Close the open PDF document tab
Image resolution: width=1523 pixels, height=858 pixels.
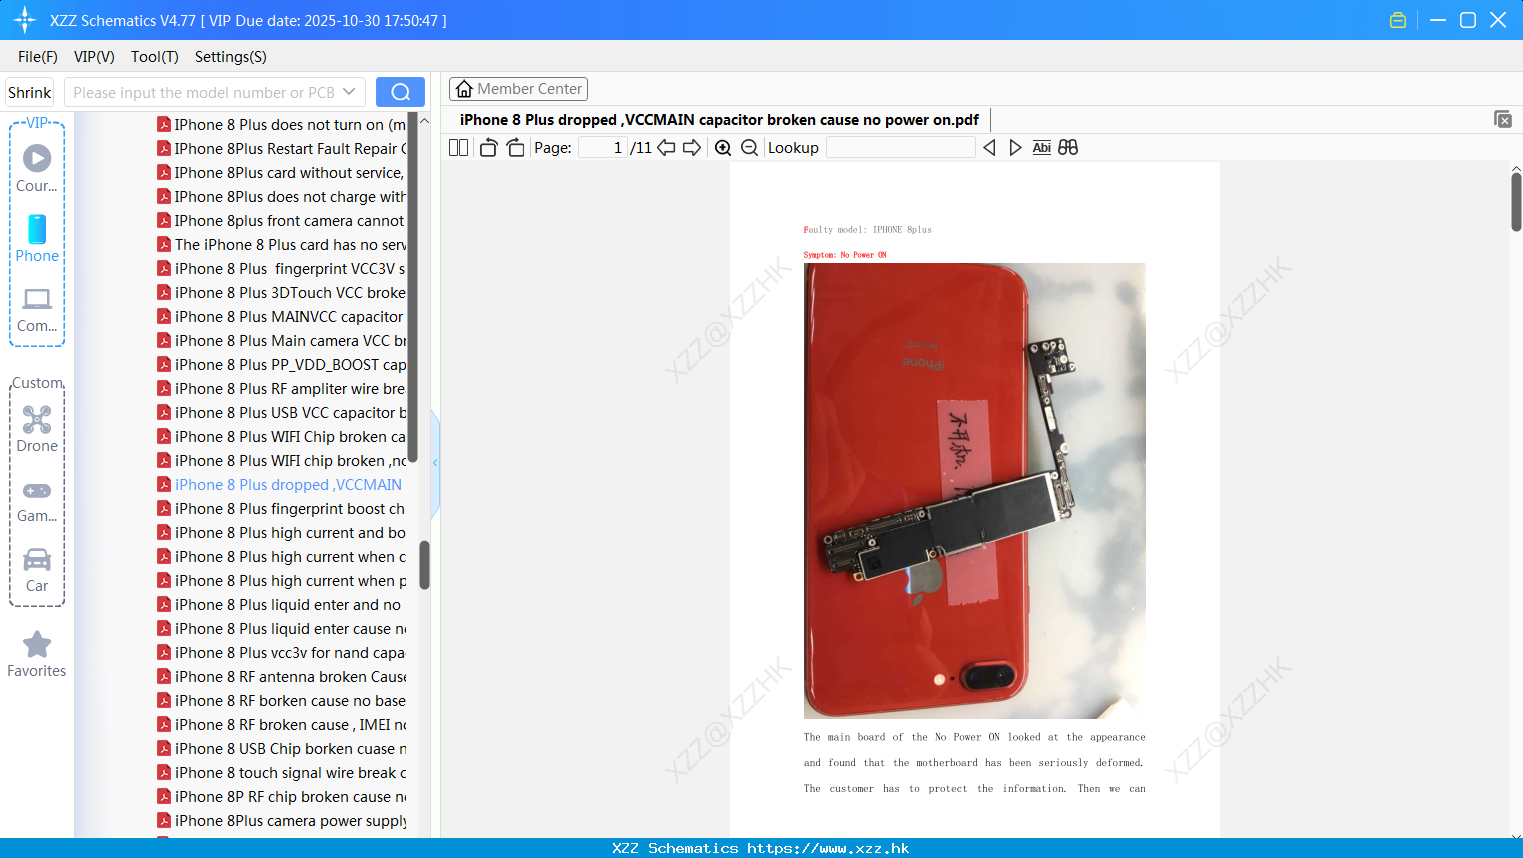click(x=1502, y=119)
